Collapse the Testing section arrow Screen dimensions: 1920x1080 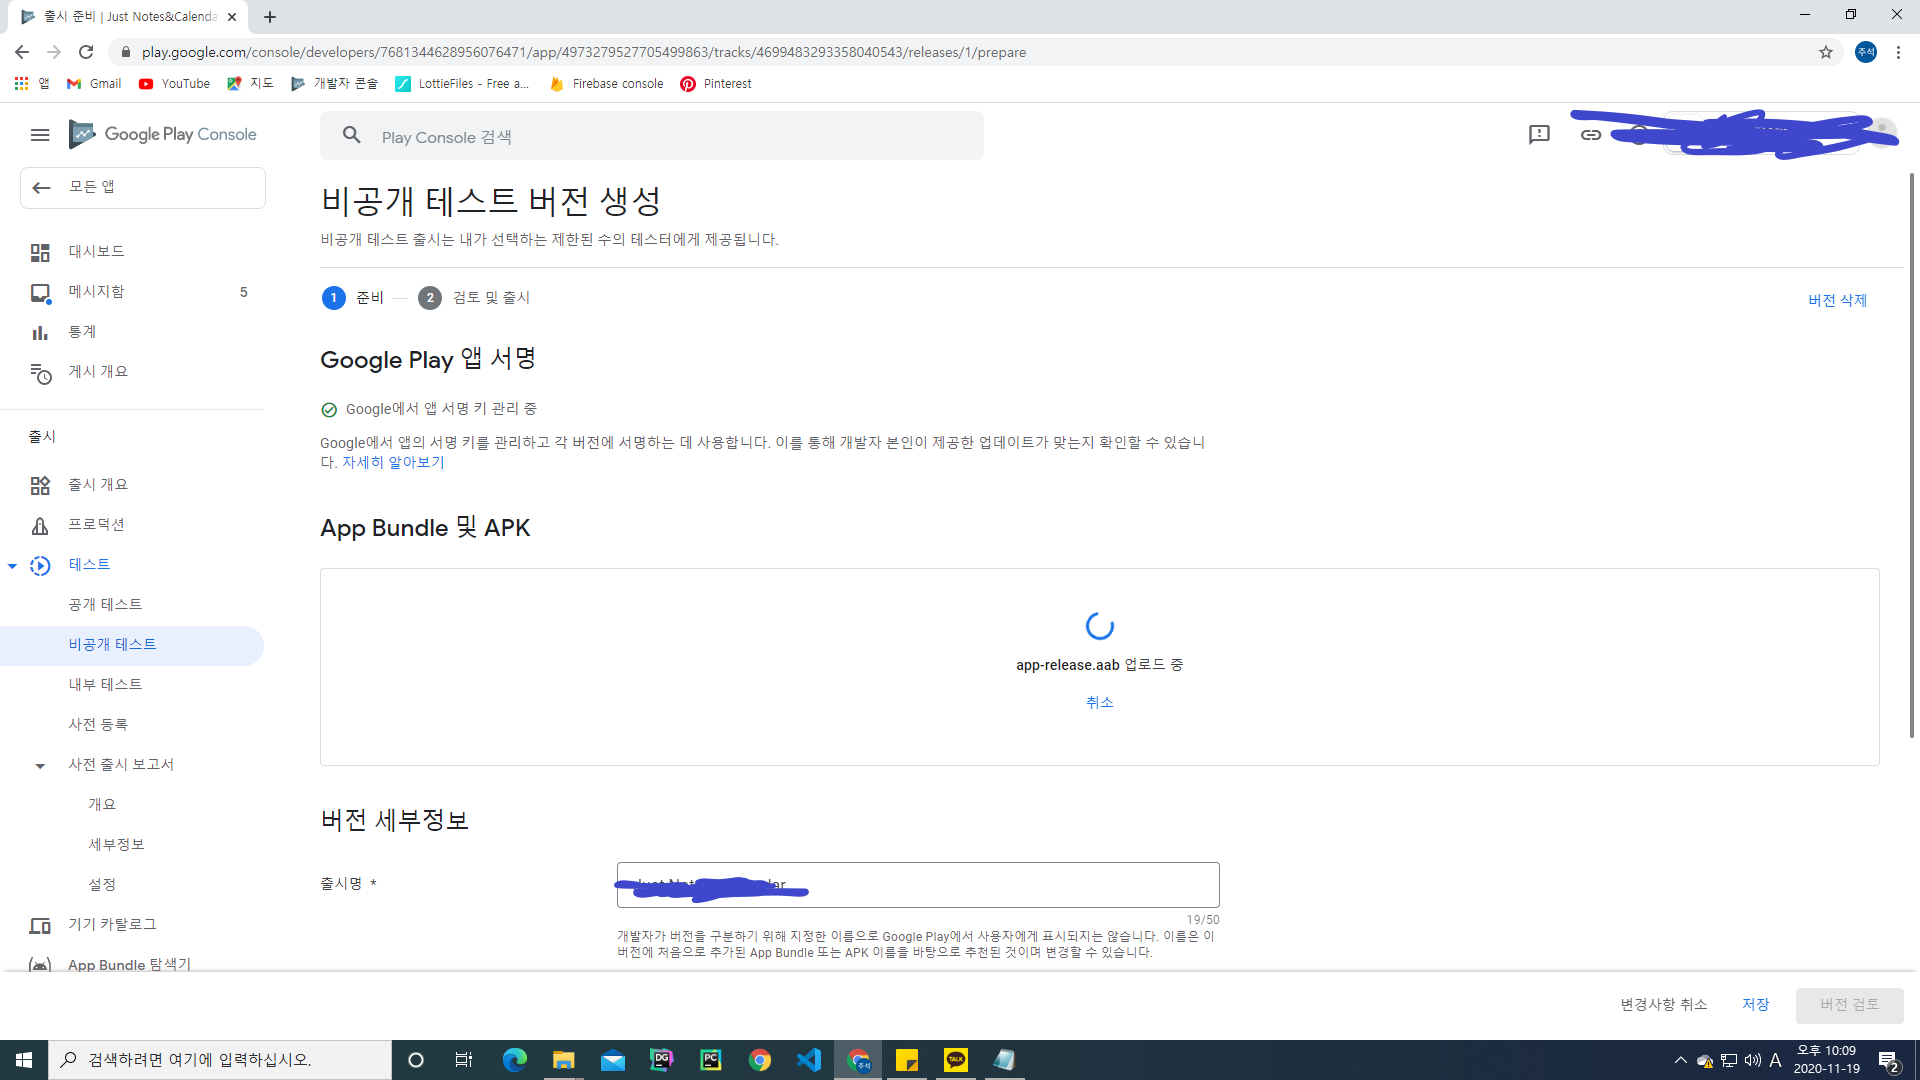(12, 566)
